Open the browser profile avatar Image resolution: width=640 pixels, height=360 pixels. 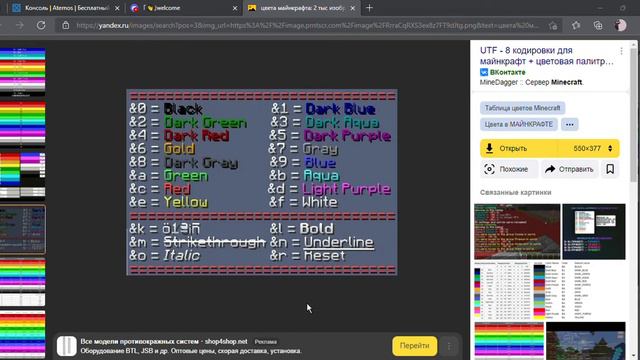620,25
